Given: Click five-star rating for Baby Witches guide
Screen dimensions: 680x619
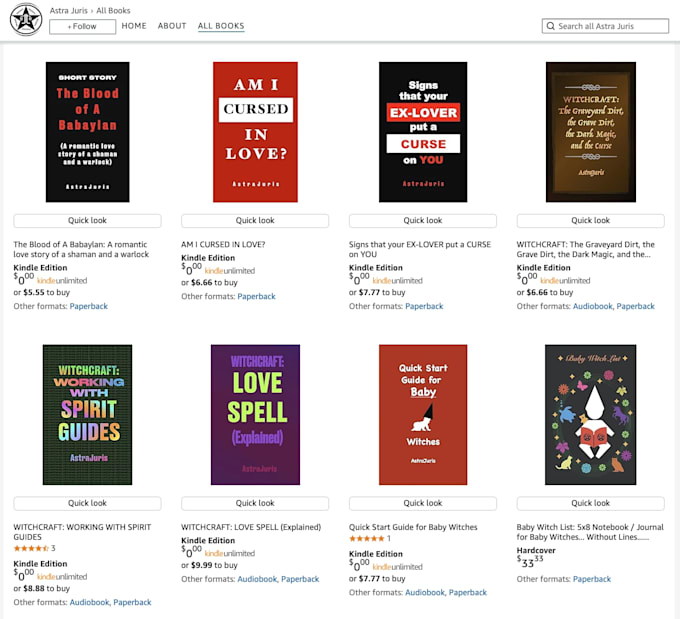Looking at the screenshot, I should click(x=366, y=539).
